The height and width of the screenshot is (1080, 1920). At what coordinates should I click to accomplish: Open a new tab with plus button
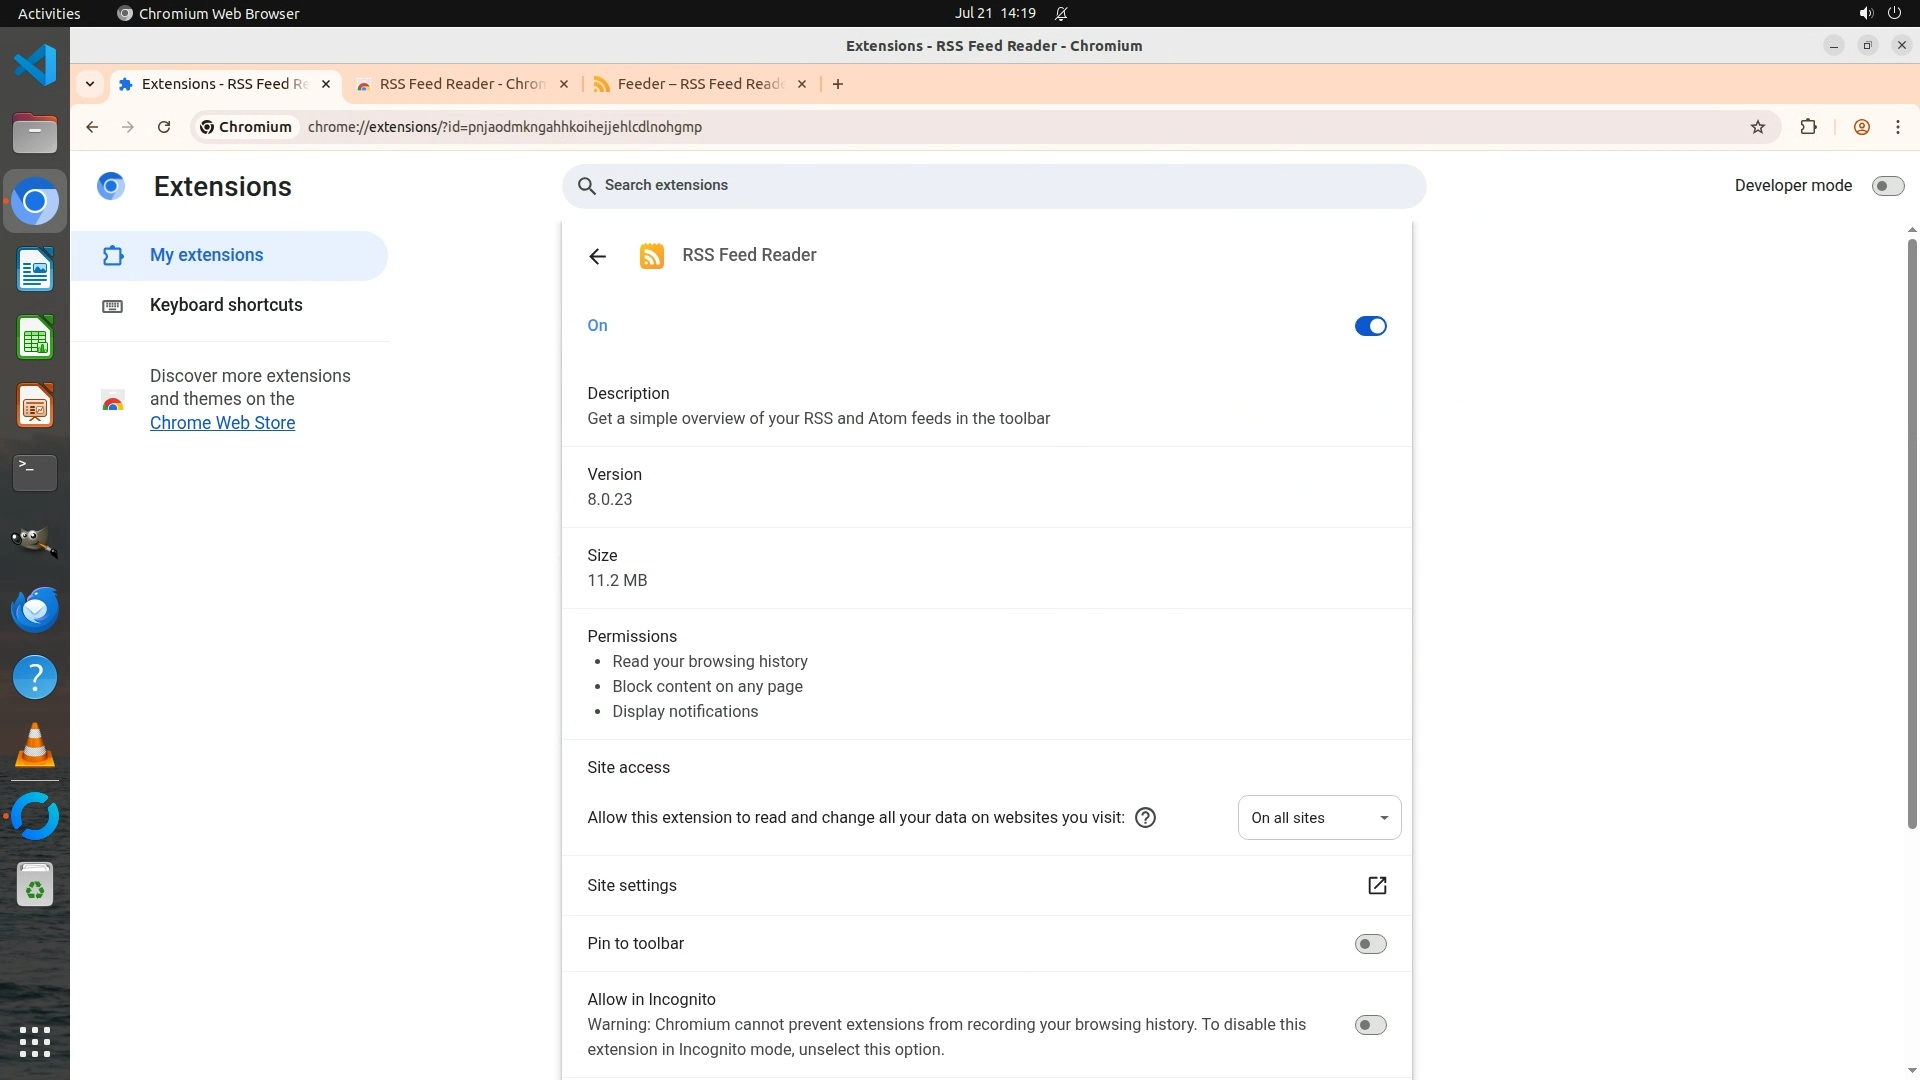[838, 84]
